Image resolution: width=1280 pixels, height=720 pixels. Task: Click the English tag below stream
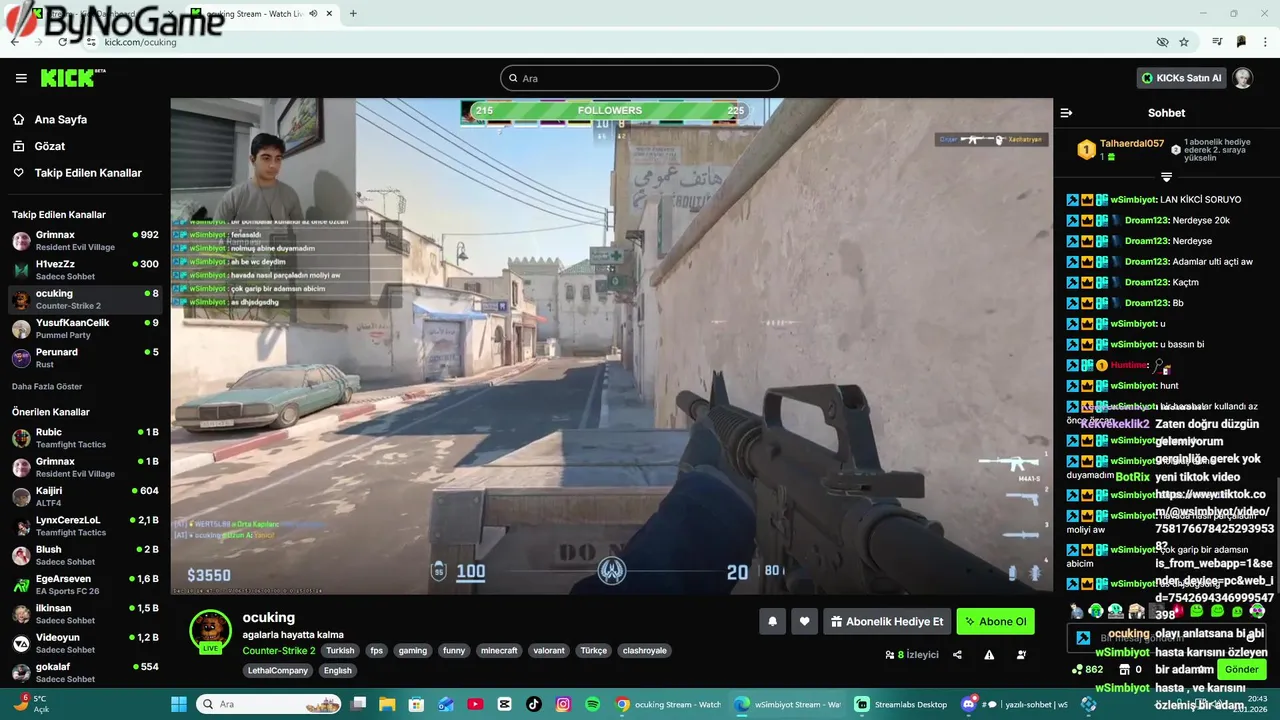pos(338,670)
